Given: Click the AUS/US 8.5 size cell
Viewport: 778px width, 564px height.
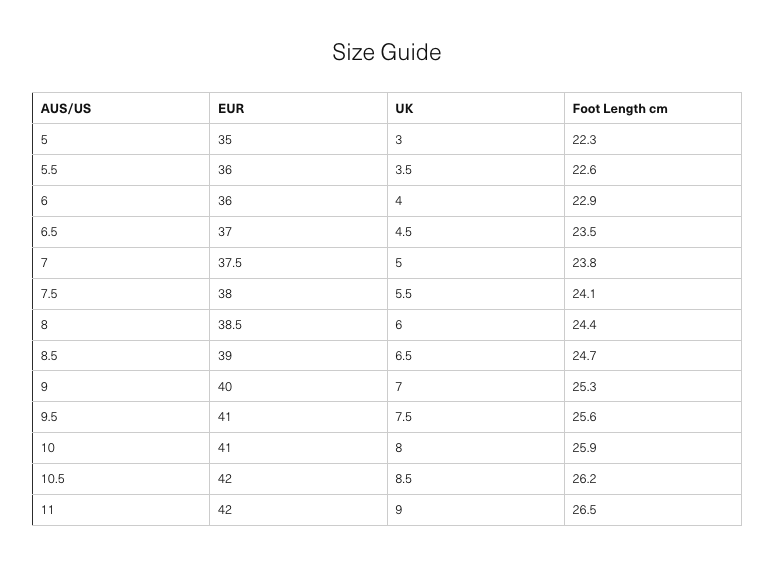Looking at the screenshot, I should click(49, 356).
